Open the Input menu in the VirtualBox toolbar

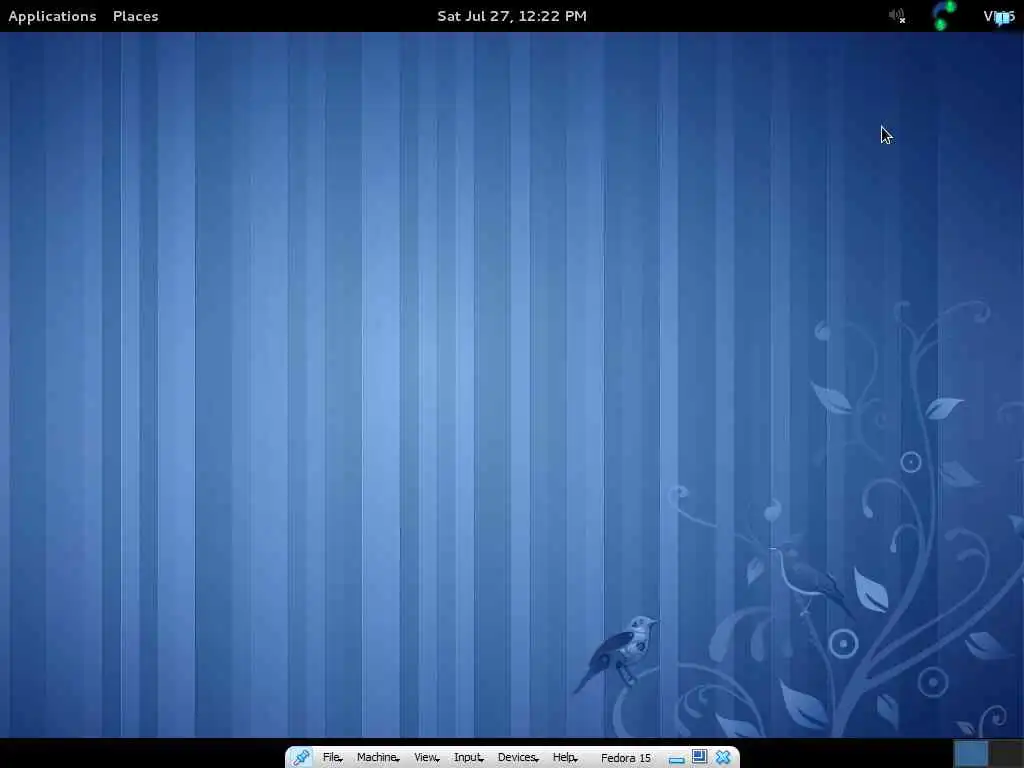click(x=468, y=758)
